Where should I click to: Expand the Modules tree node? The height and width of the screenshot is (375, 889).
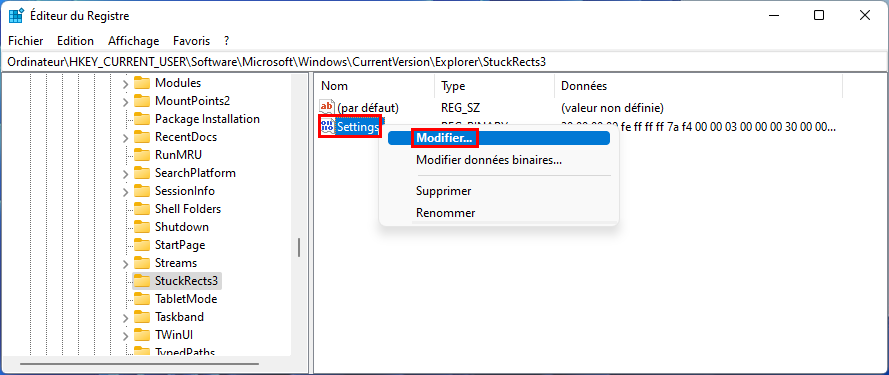point(125,83)
